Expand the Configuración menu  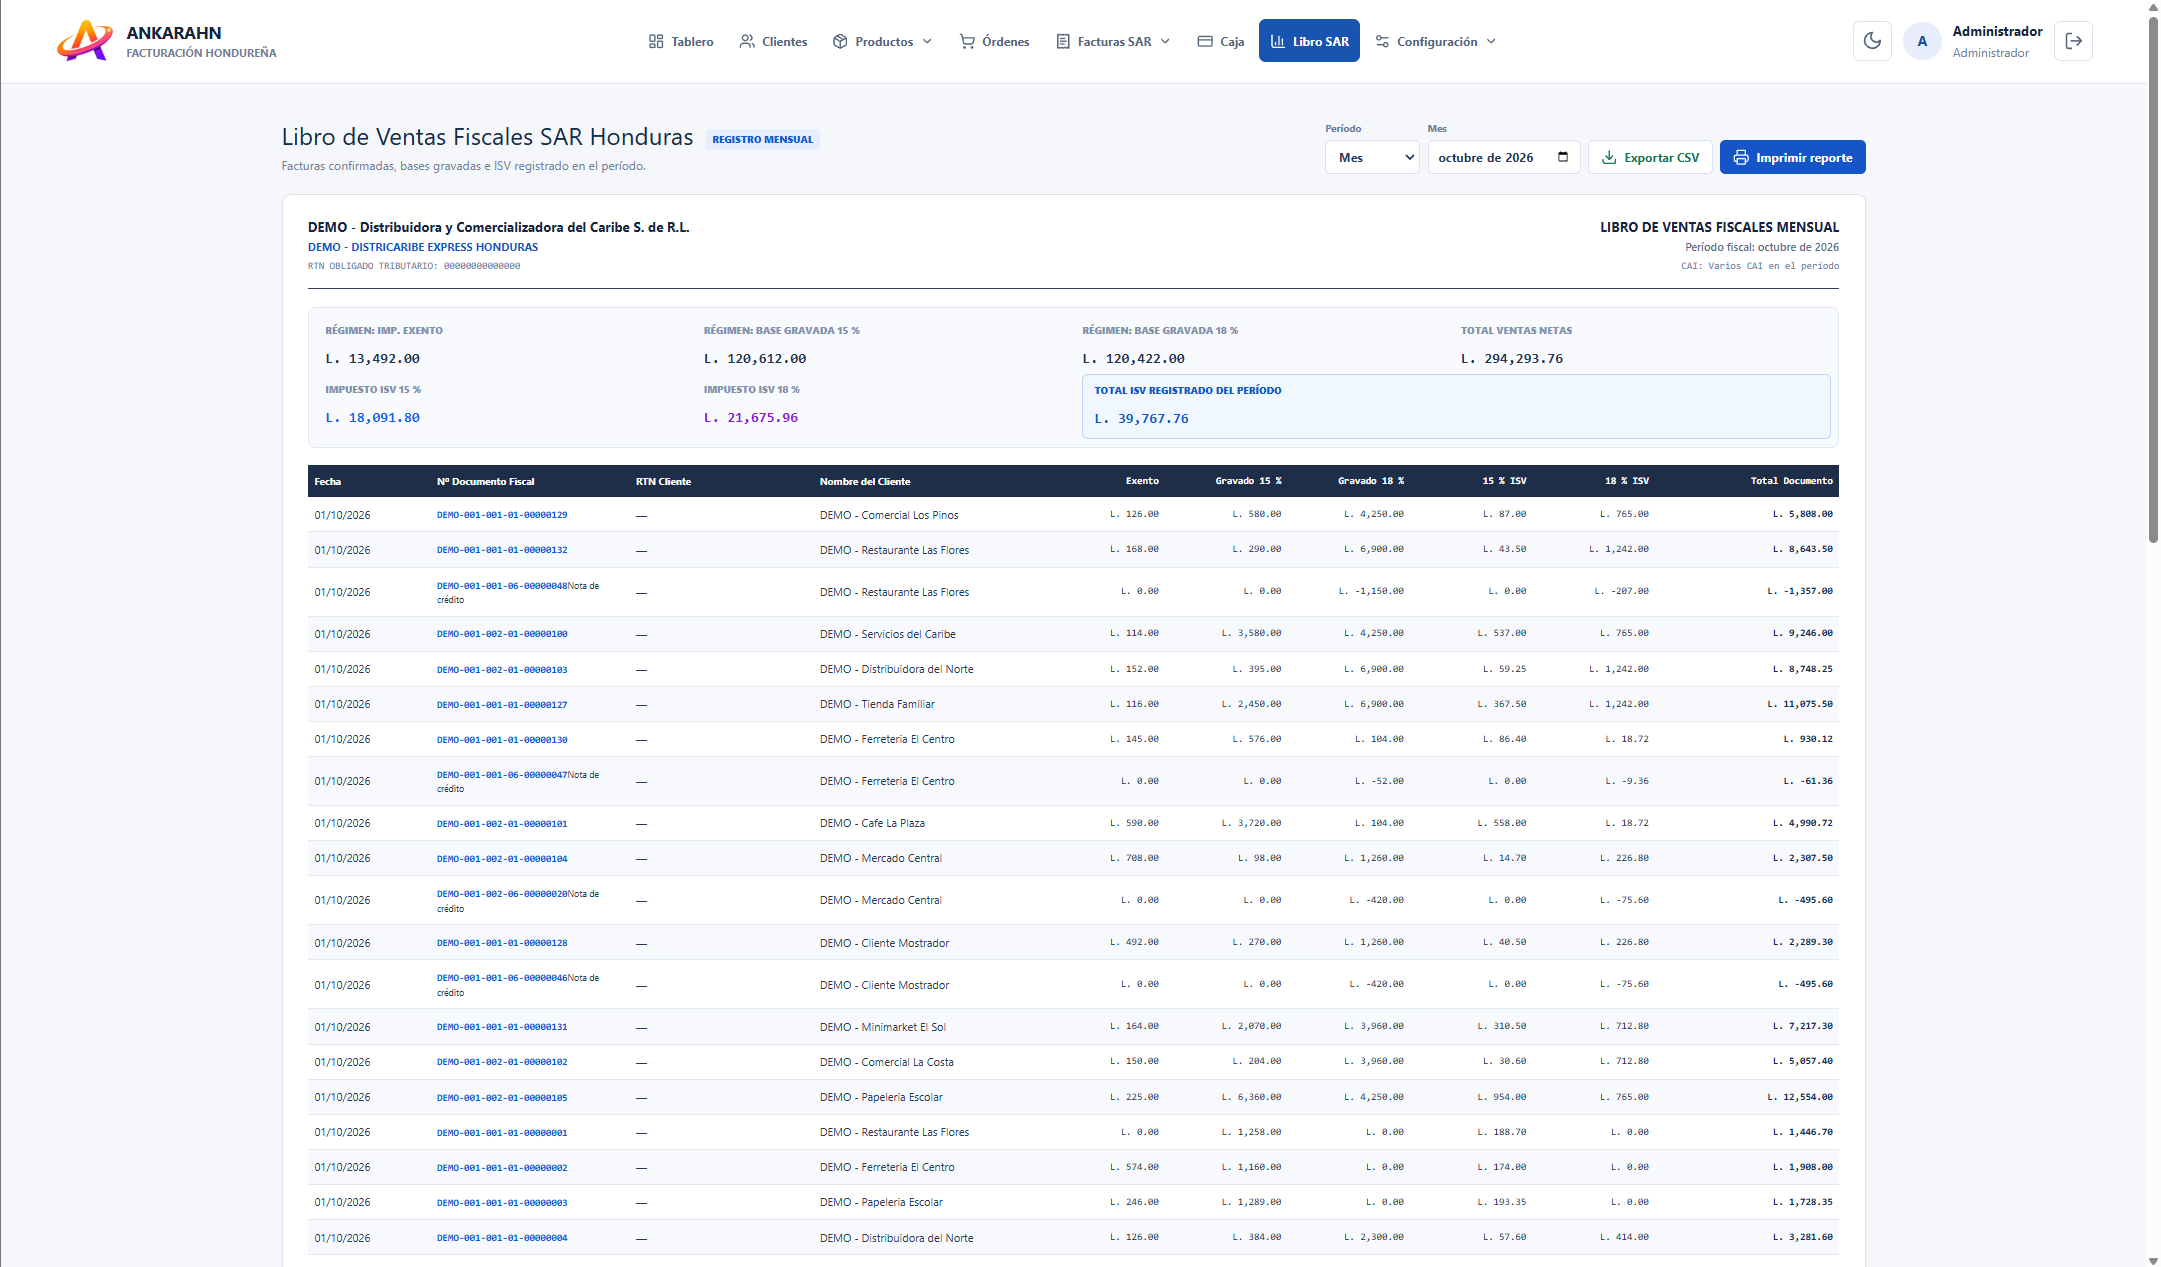[x=1436, y=41]
